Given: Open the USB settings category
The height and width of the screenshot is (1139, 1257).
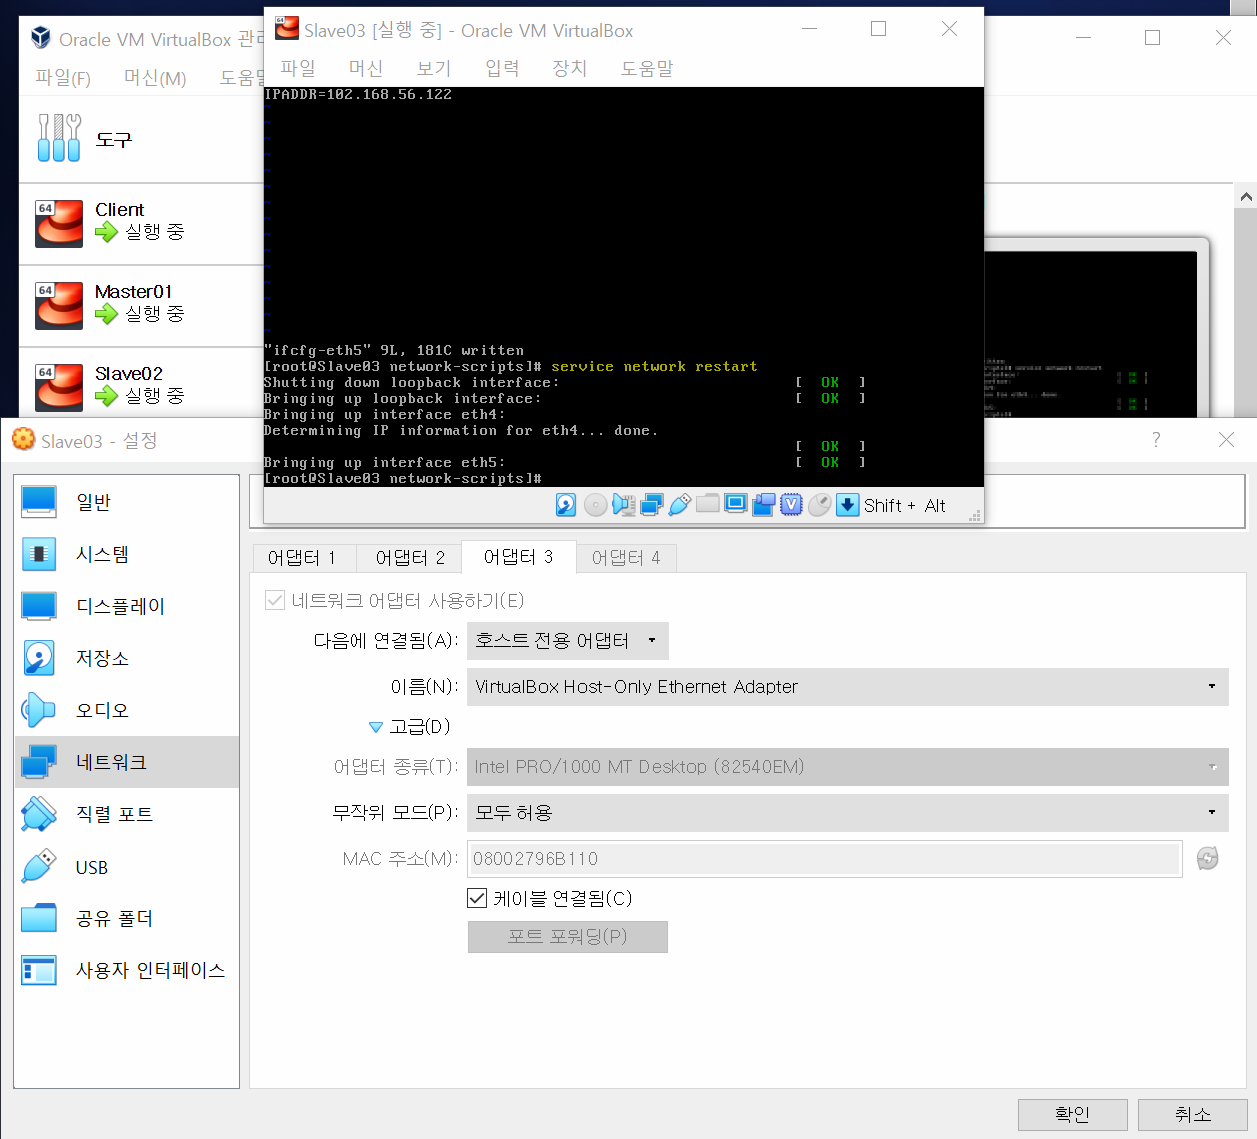Looking at the screenshot, I should coord(127,867).
